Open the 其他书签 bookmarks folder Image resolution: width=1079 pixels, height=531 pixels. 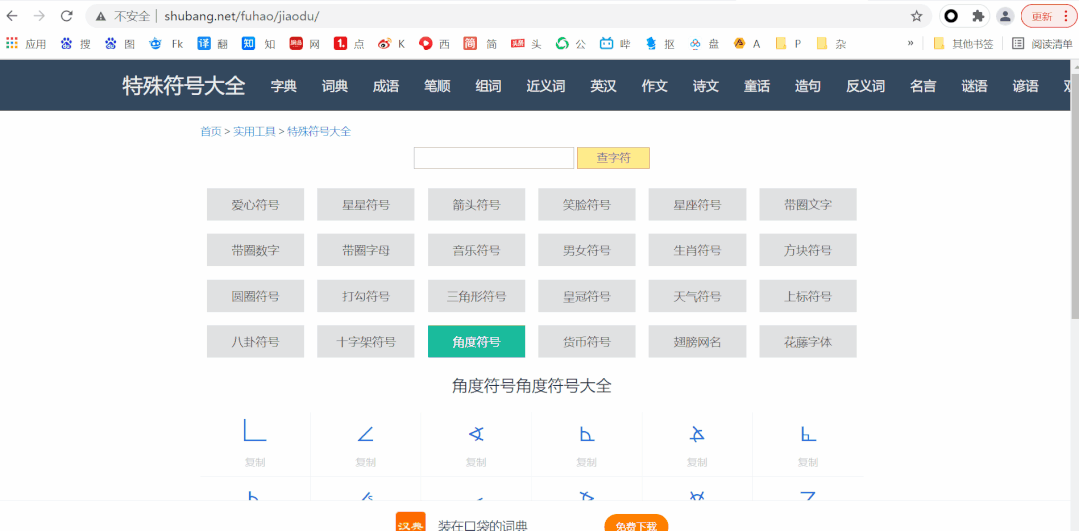tap(963, 44)
